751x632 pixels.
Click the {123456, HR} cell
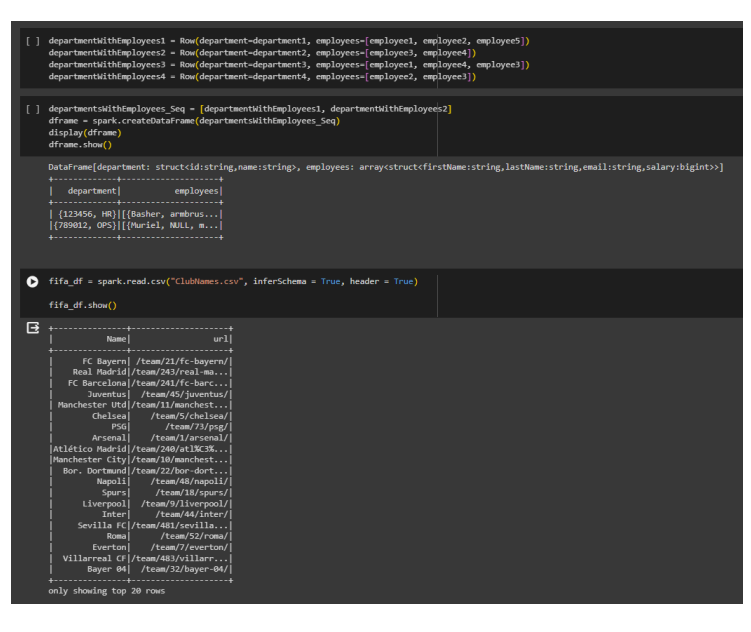(87, 214)
